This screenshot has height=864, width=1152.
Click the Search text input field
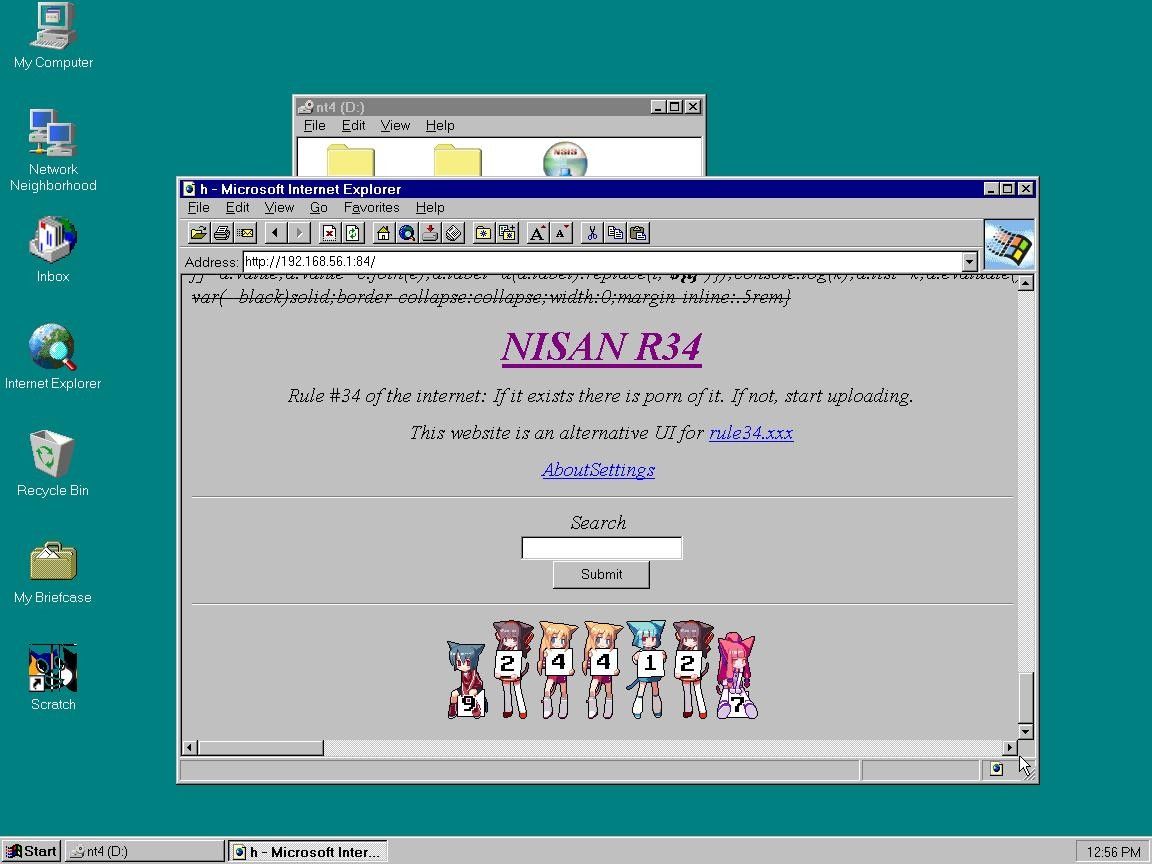602,548
